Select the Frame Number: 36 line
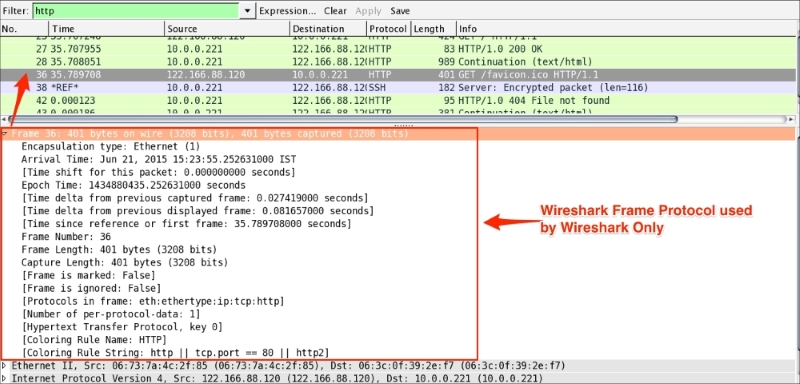This screenshot has width=800, height=384. [66, 237]
